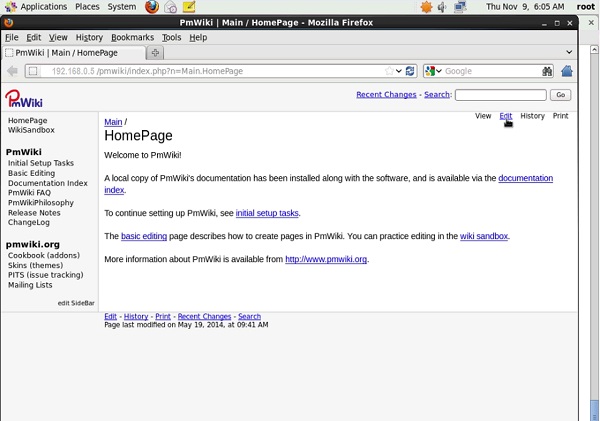Open a new tab with plus button

155,53
